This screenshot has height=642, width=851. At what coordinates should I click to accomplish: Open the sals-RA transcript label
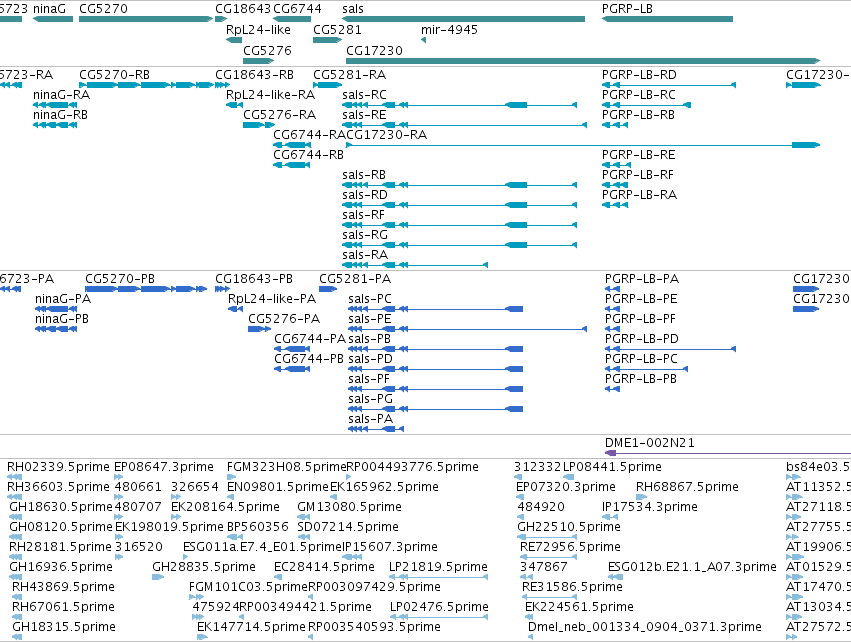tap(365, 255)
